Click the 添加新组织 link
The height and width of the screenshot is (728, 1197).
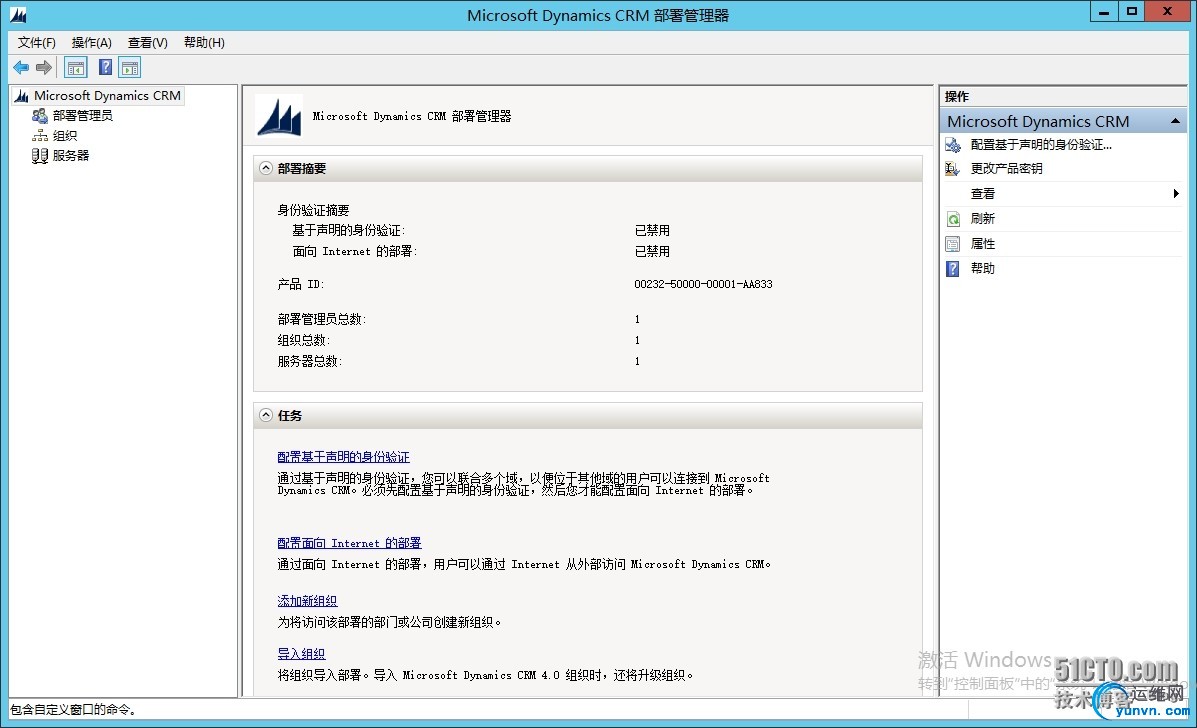click(x=307, y=601)
